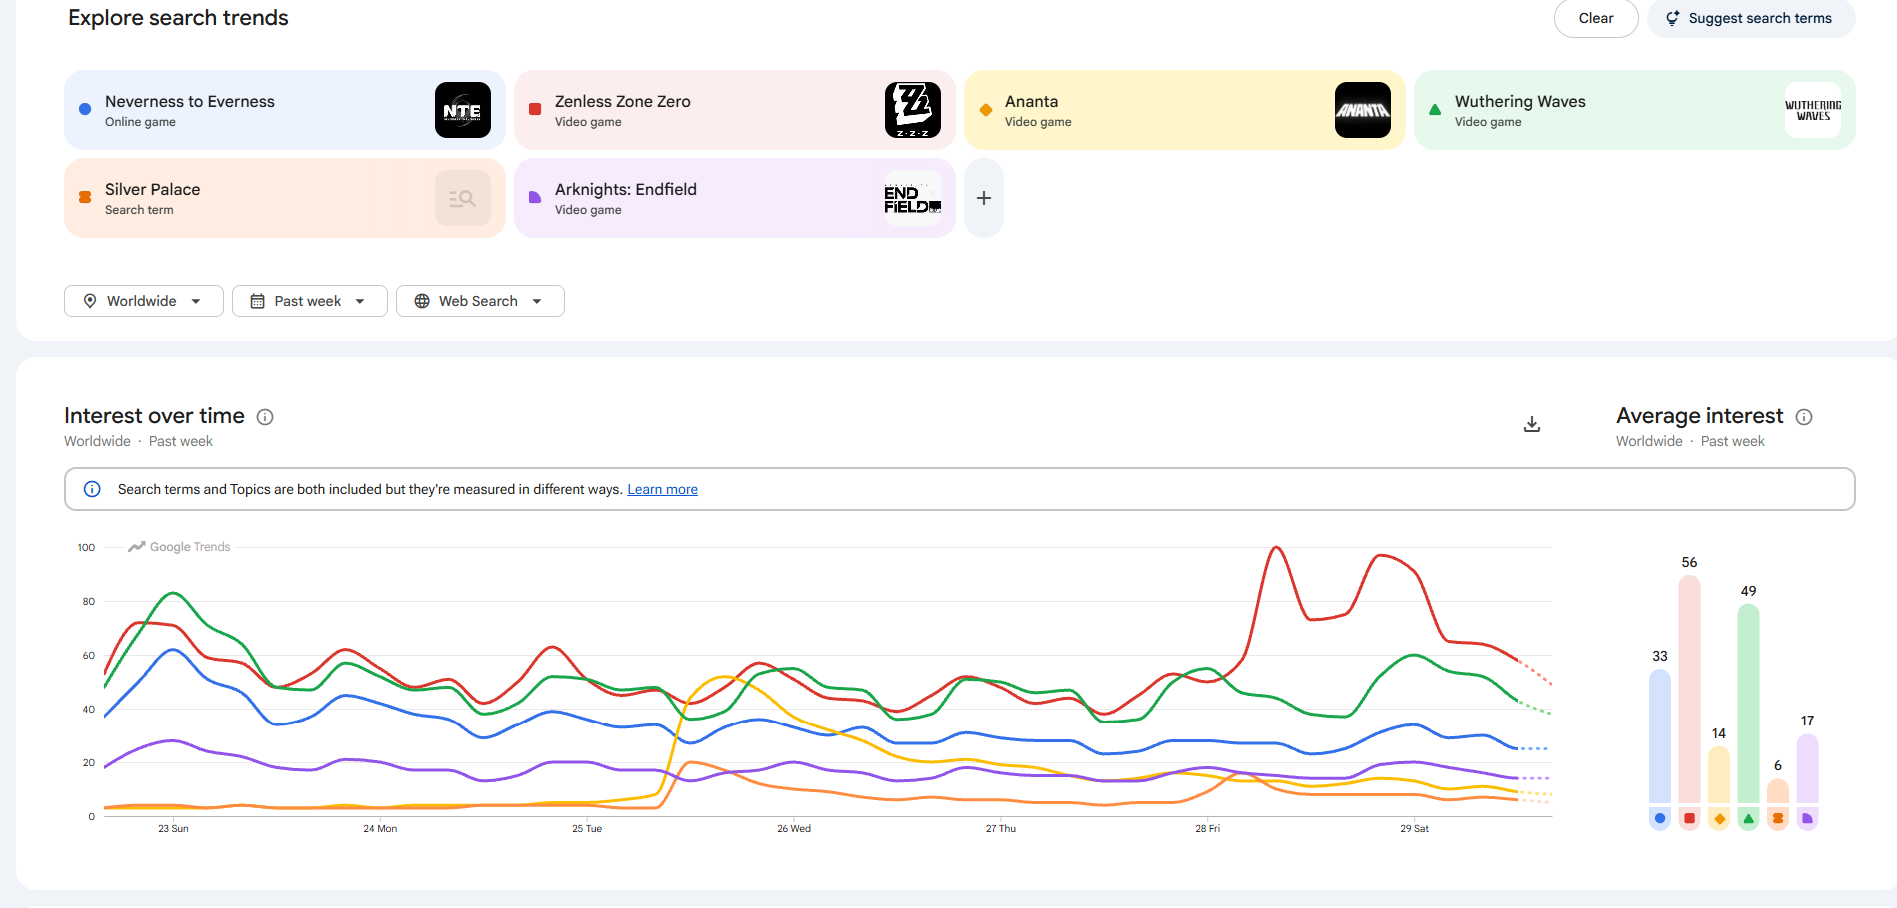Screen dimensions: 1897x908
Task: Click the yellow diamond marker on Ananta card
Action: pyautogui.click(x=986, y=110)
